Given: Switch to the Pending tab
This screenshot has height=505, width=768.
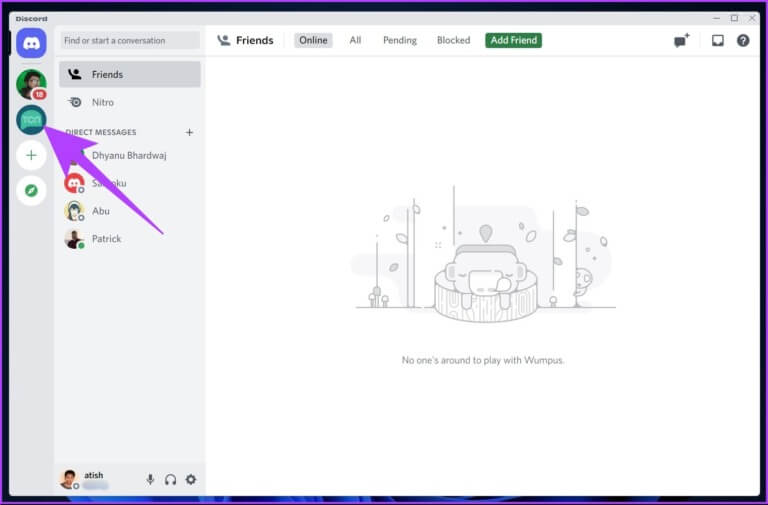Looking at the screenshot, I should tap(400, 40).
